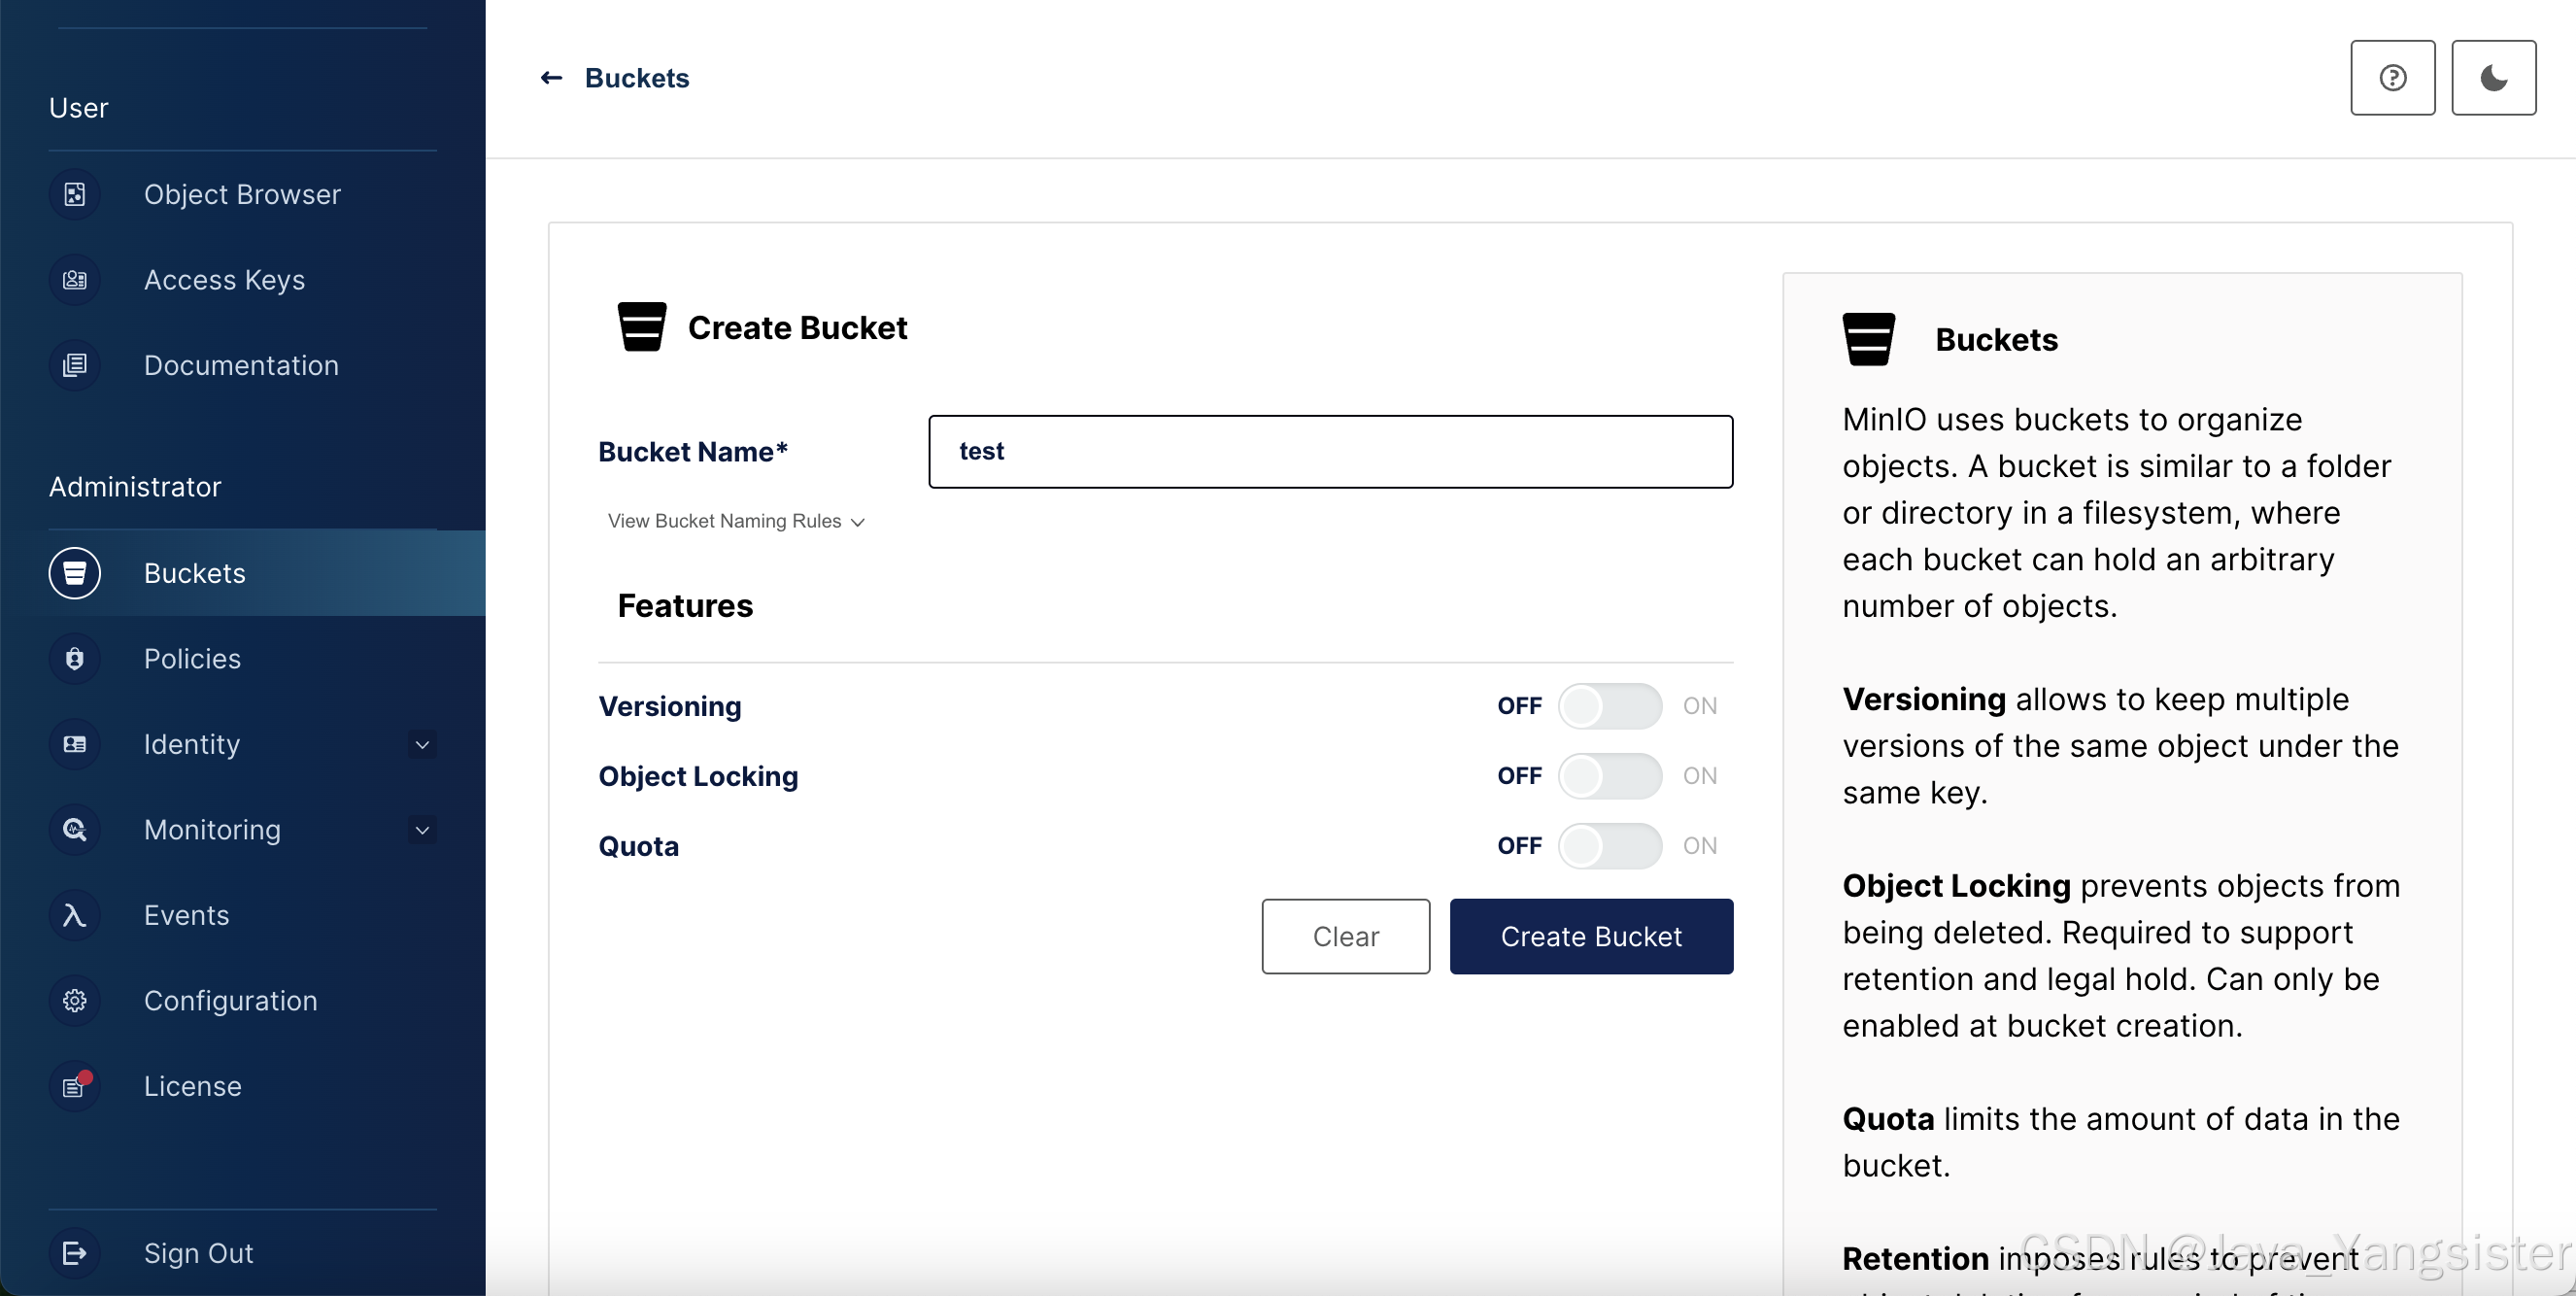Image resolution: width=2576 pixels, height=1296 pixels.
Task: Enable the Quota toggle
Action: [x=1609, y=846]
